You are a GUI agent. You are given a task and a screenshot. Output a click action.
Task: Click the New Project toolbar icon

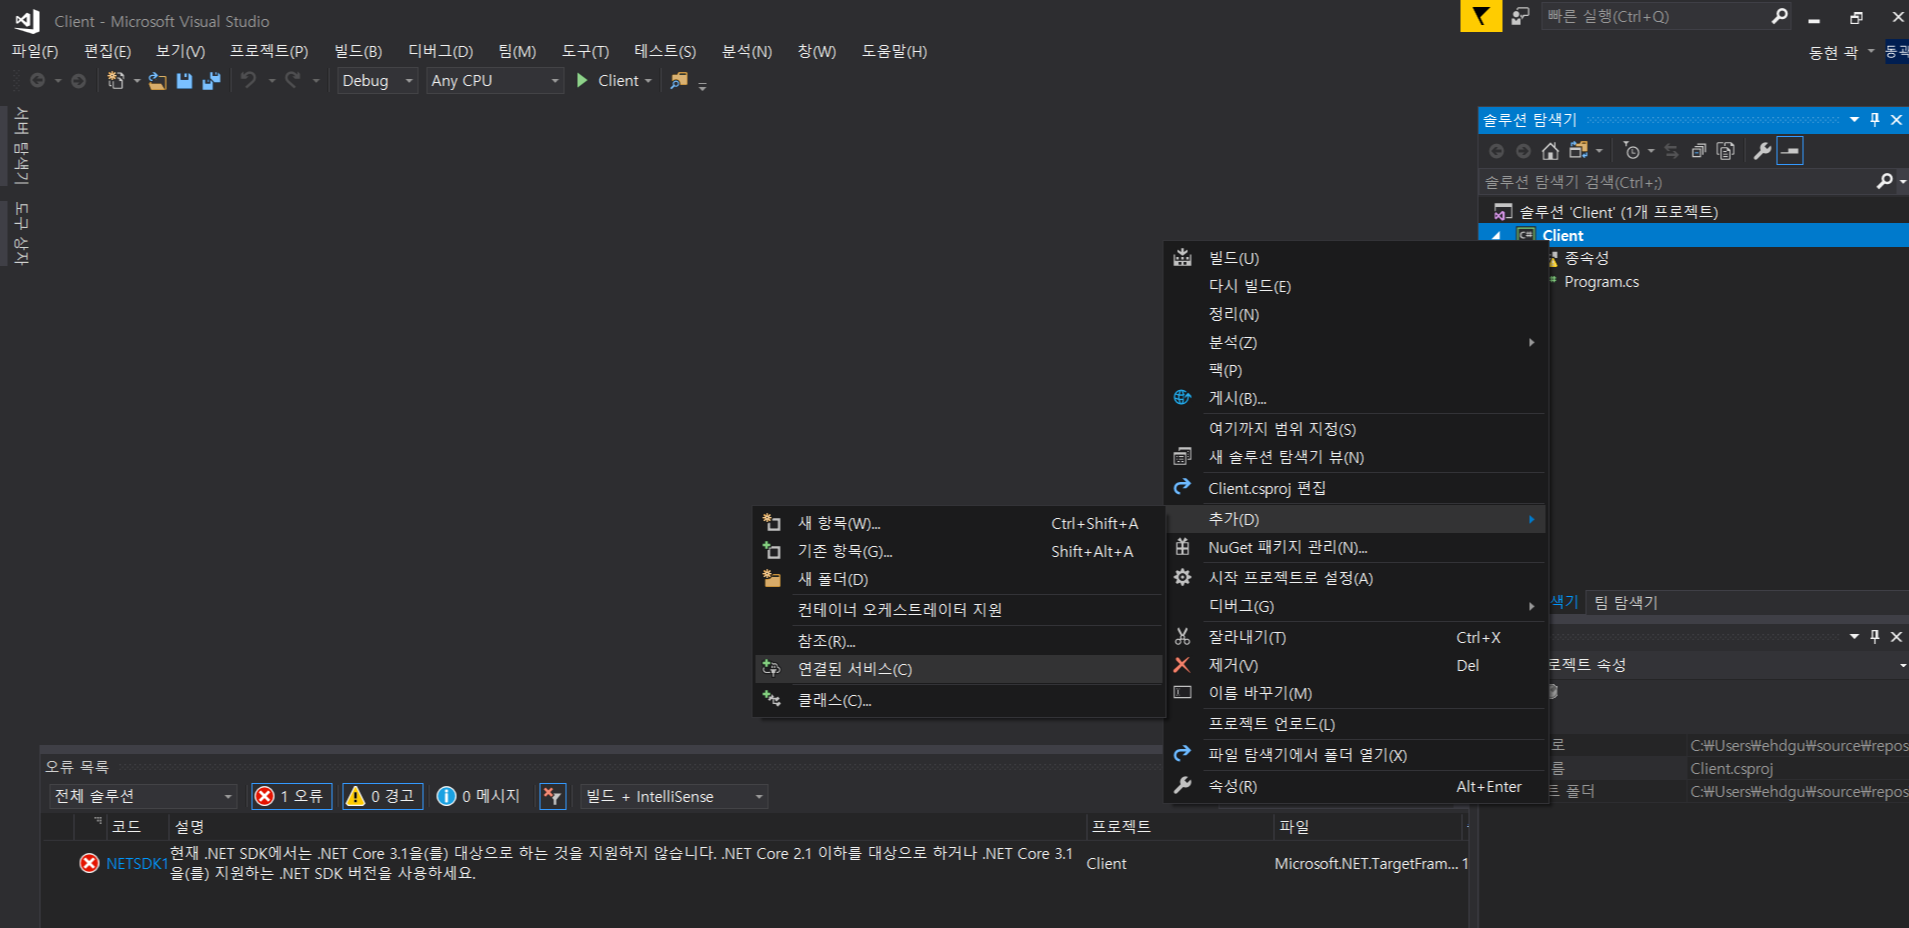[x=116, y=81]
